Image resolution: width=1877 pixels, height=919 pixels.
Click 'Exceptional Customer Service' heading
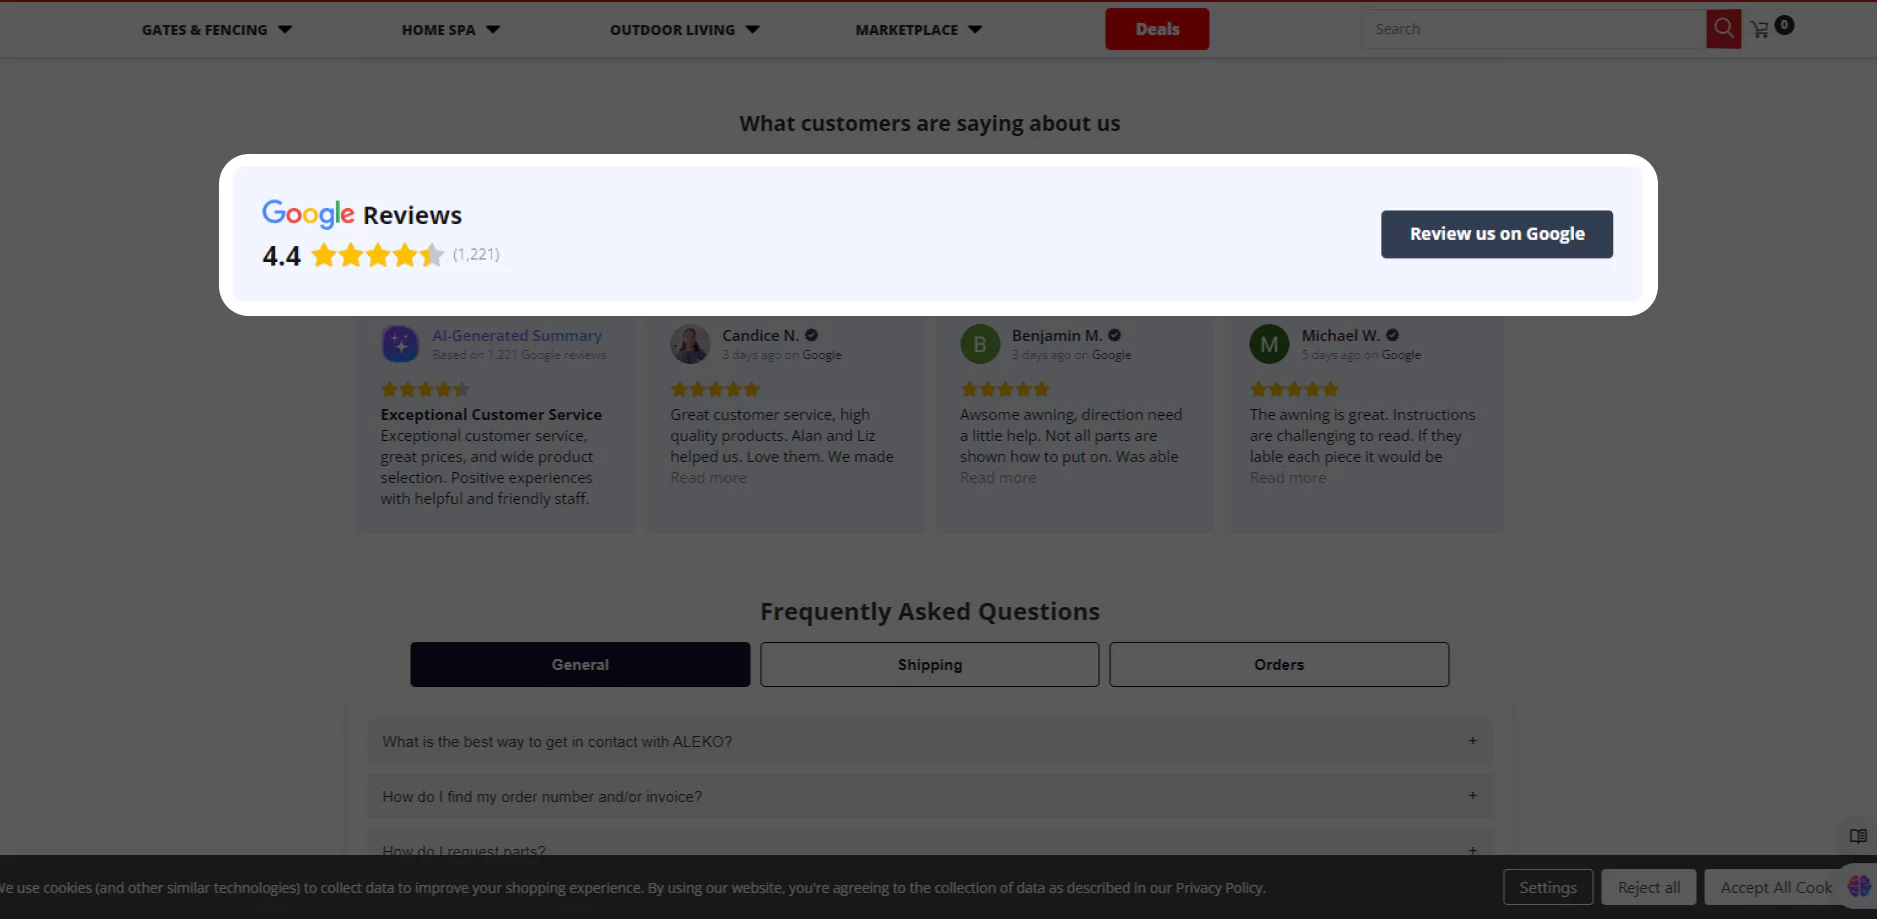[x=491, y=414]
